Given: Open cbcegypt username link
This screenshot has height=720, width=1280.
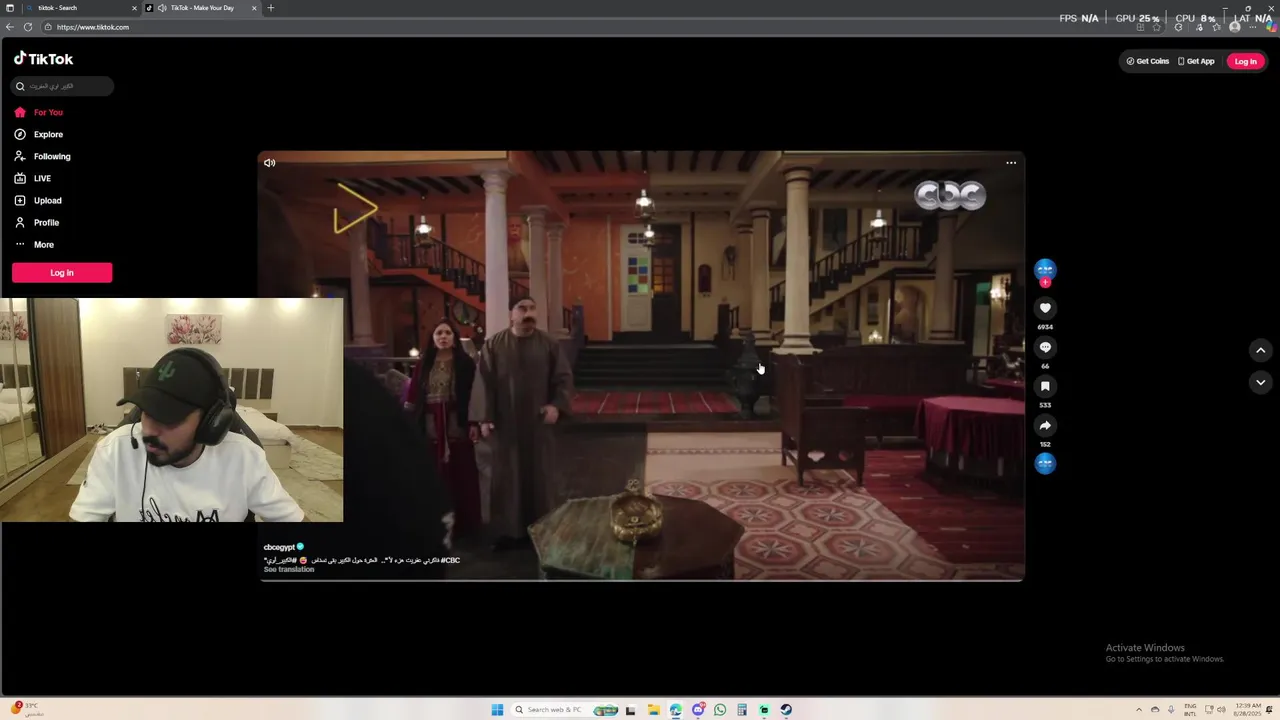Looking at the screenshot, I should [x=279, y=547].
